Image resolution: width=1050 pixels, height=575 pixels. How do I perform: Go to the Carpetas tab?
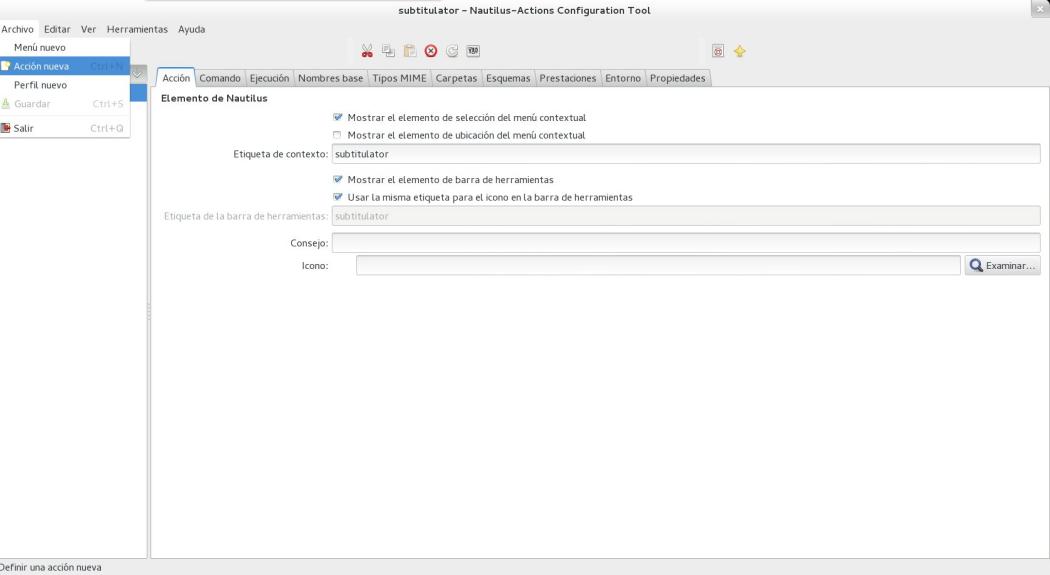(456, 78)
